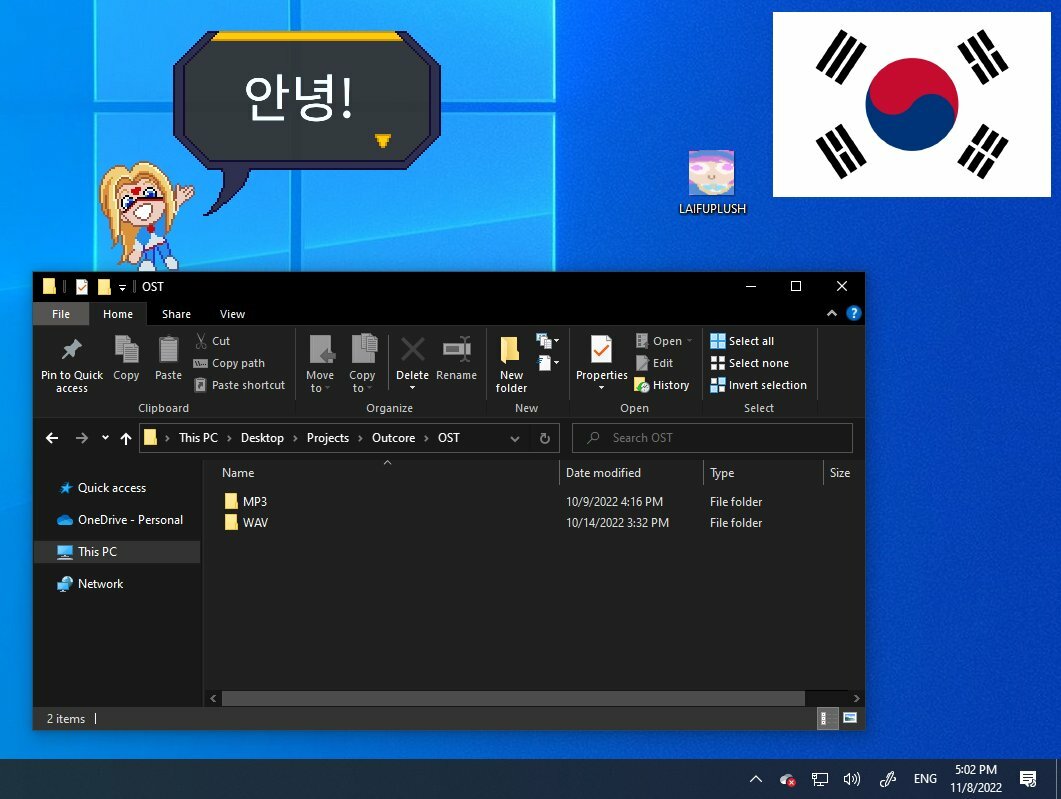
Task: Open the notification center icon
Action: (1028, 779)
